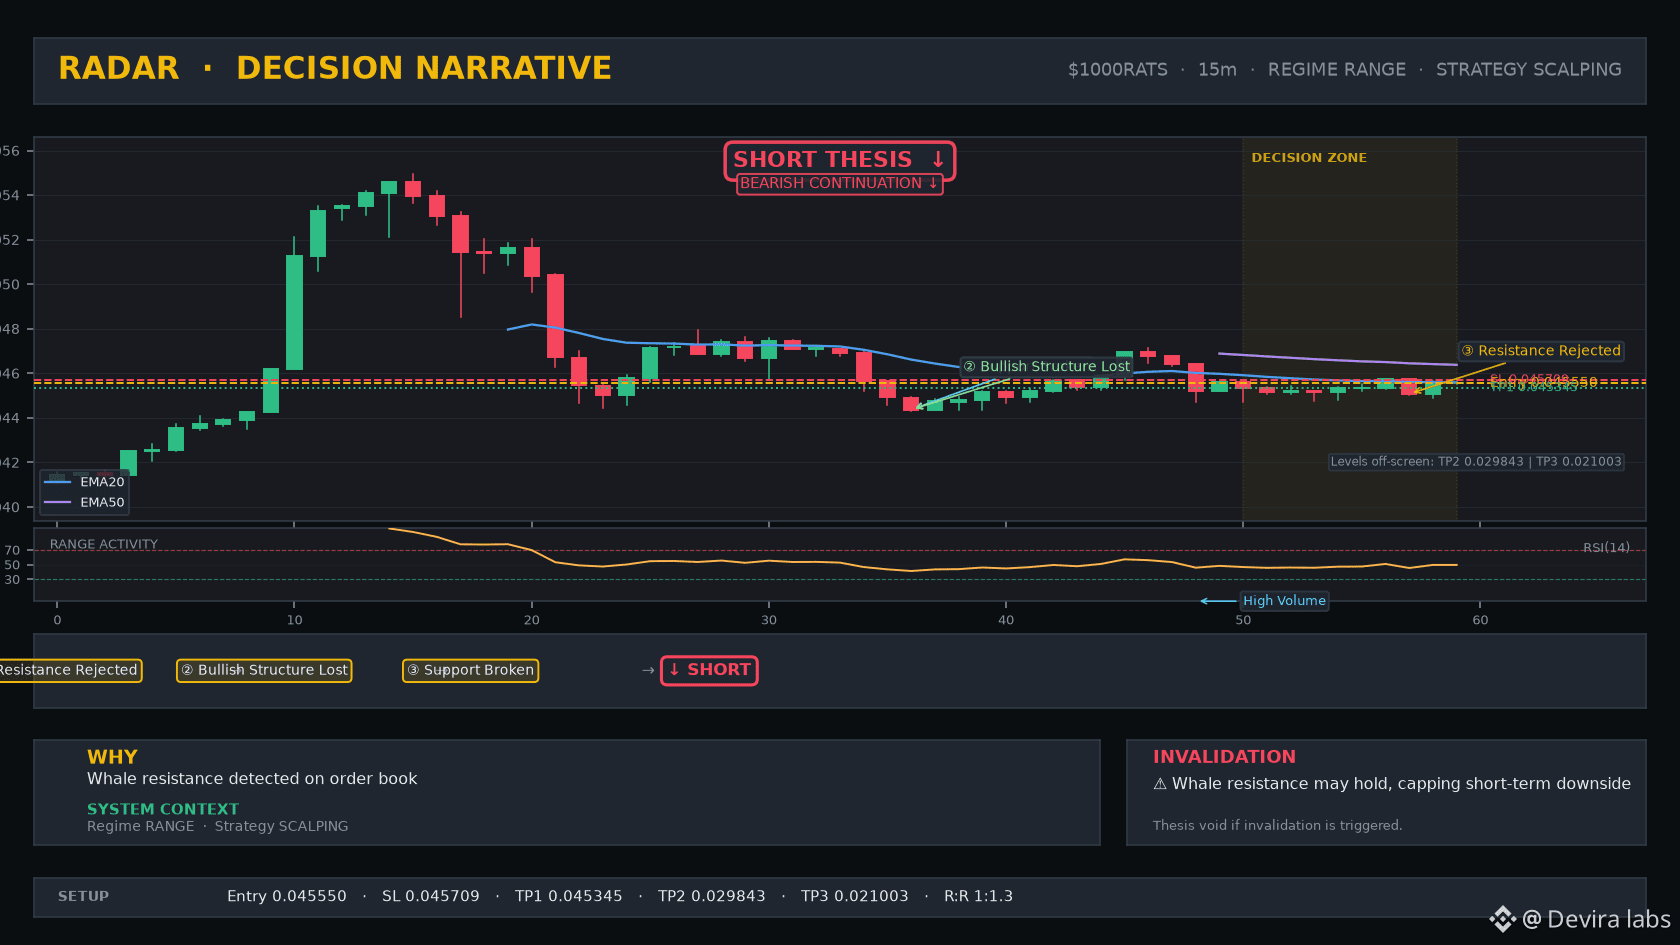
Task: Click the High Volume marker label
Action: click(x=1284, y=601)
